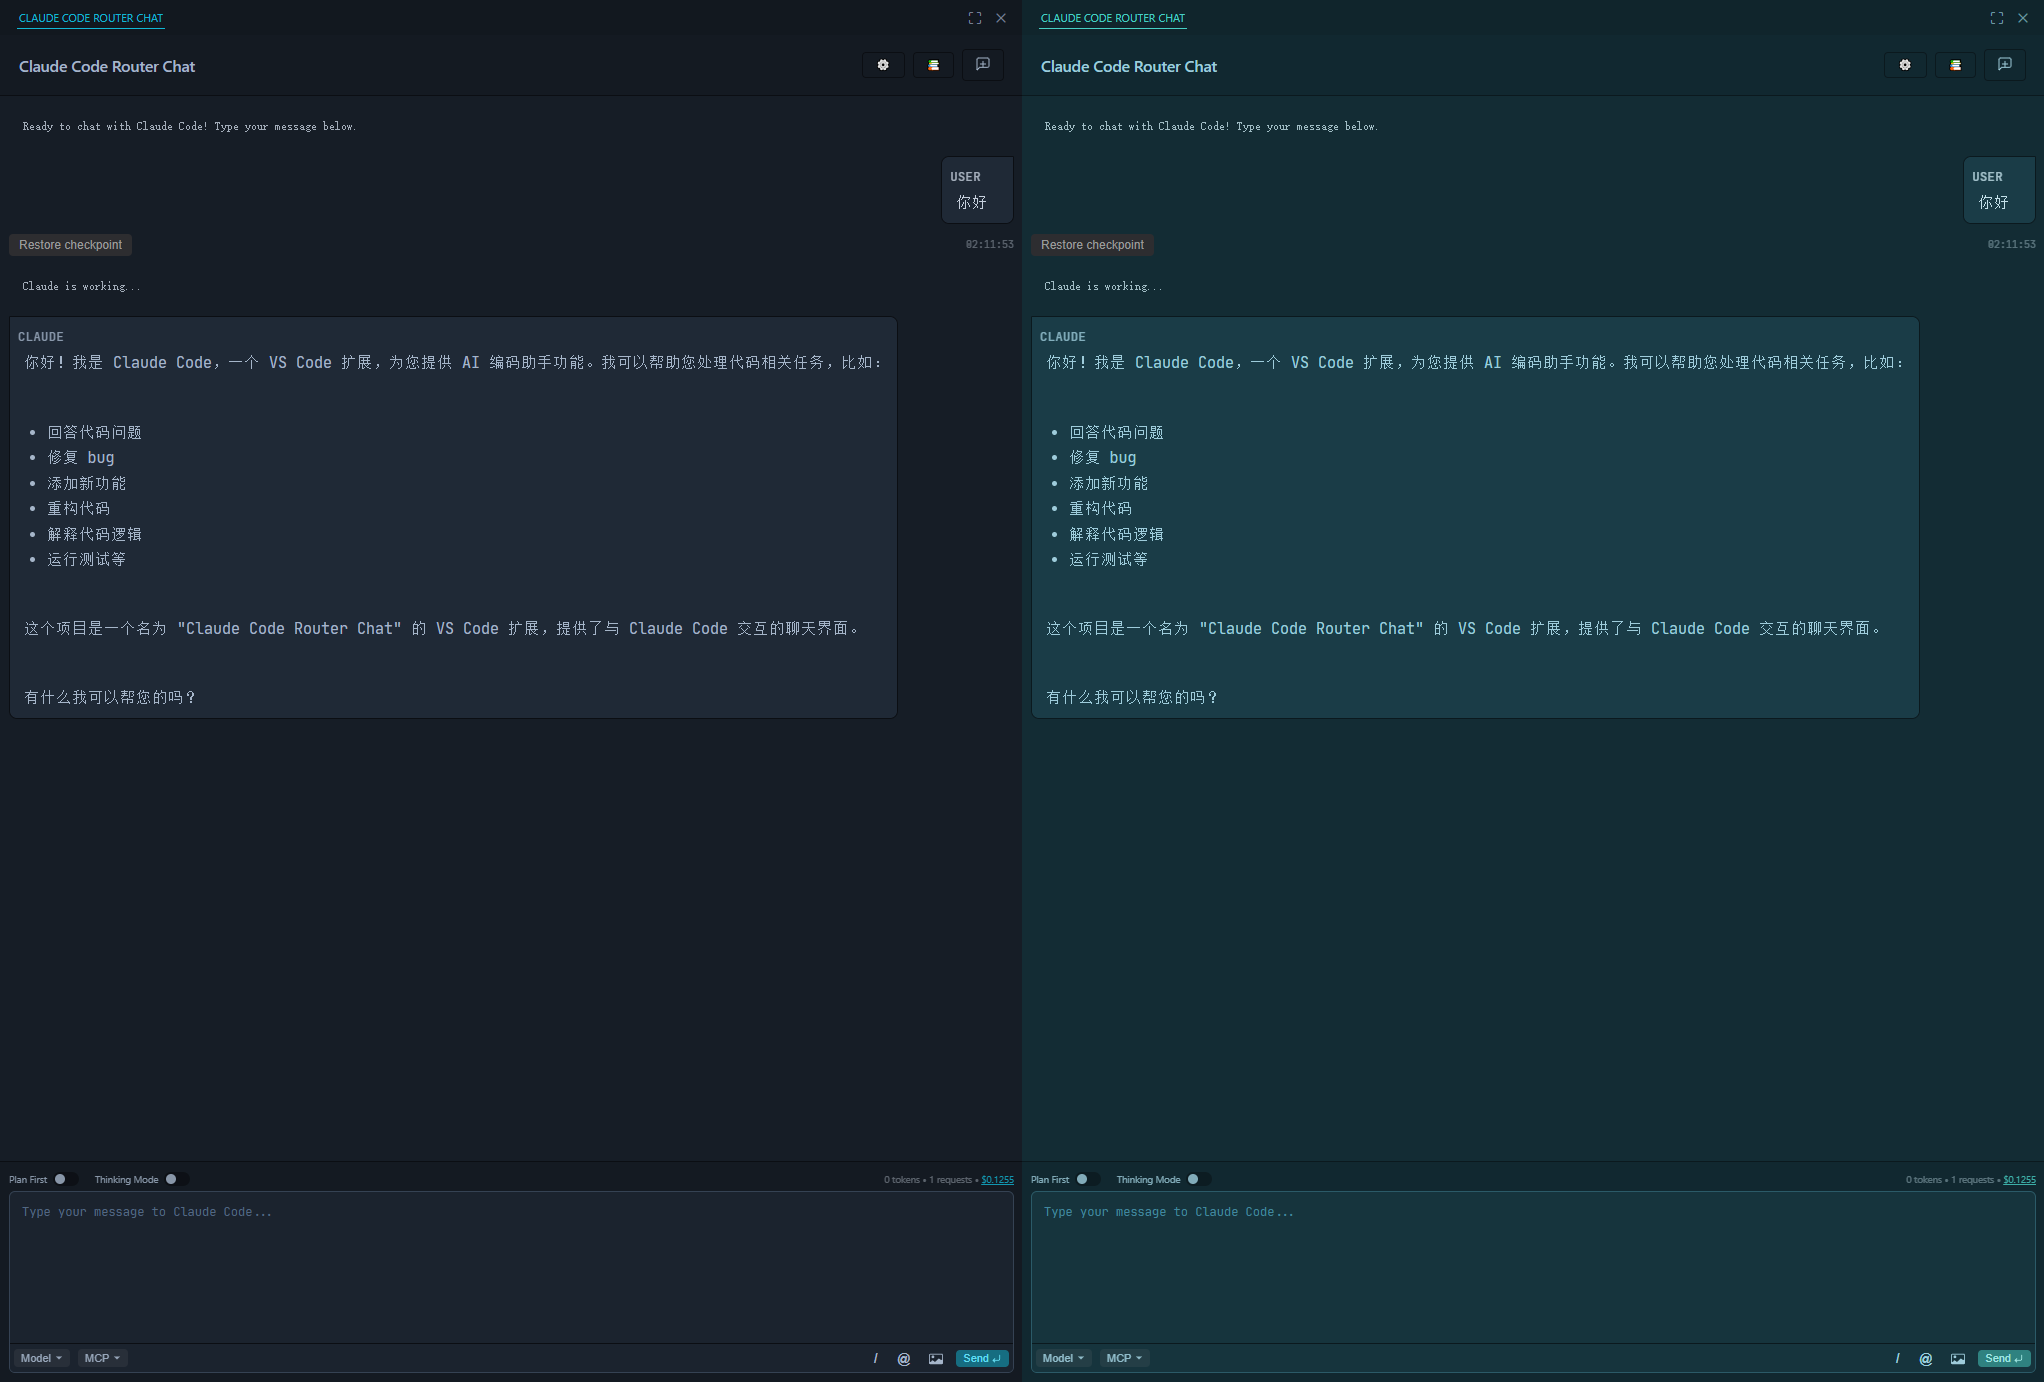The width and height of the screenshot is (2044, 1382).
Task: Click '0 tokens • 1 requests' text in right panel
Action: pyautogui.click(x=1949, y=1180)
